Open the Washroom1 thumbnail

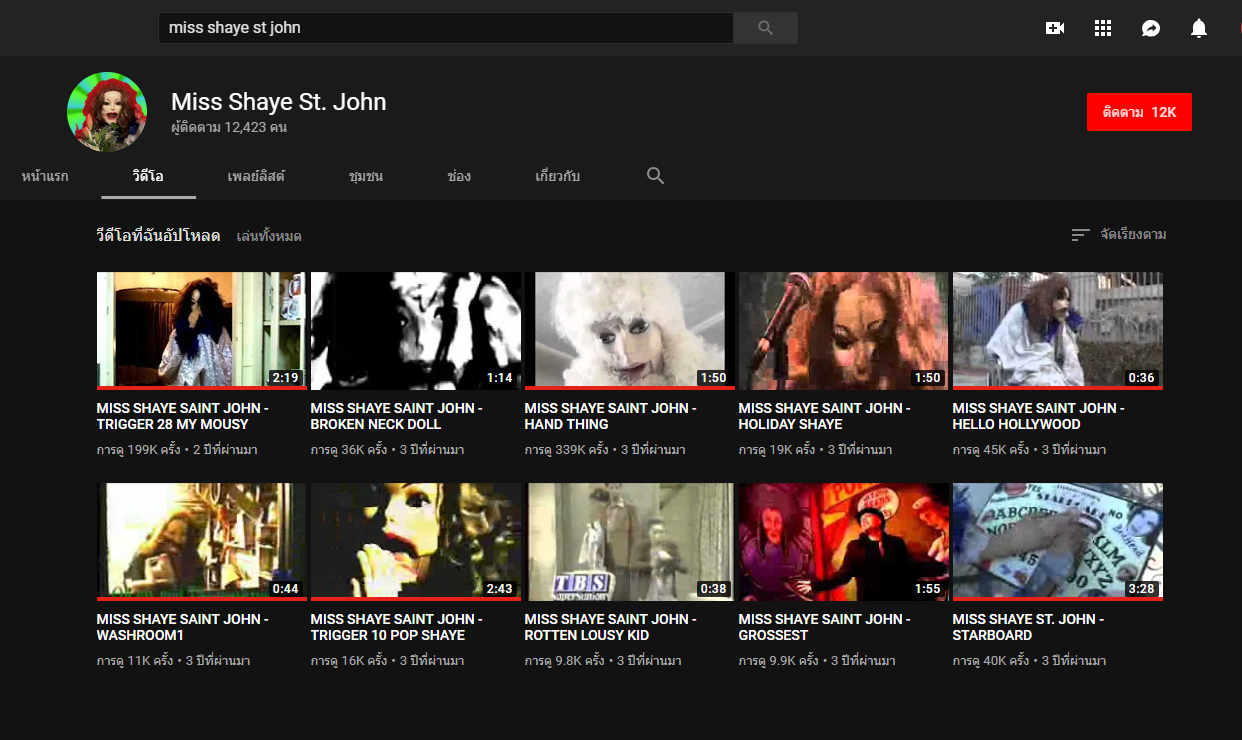click(x=202, y=542)
